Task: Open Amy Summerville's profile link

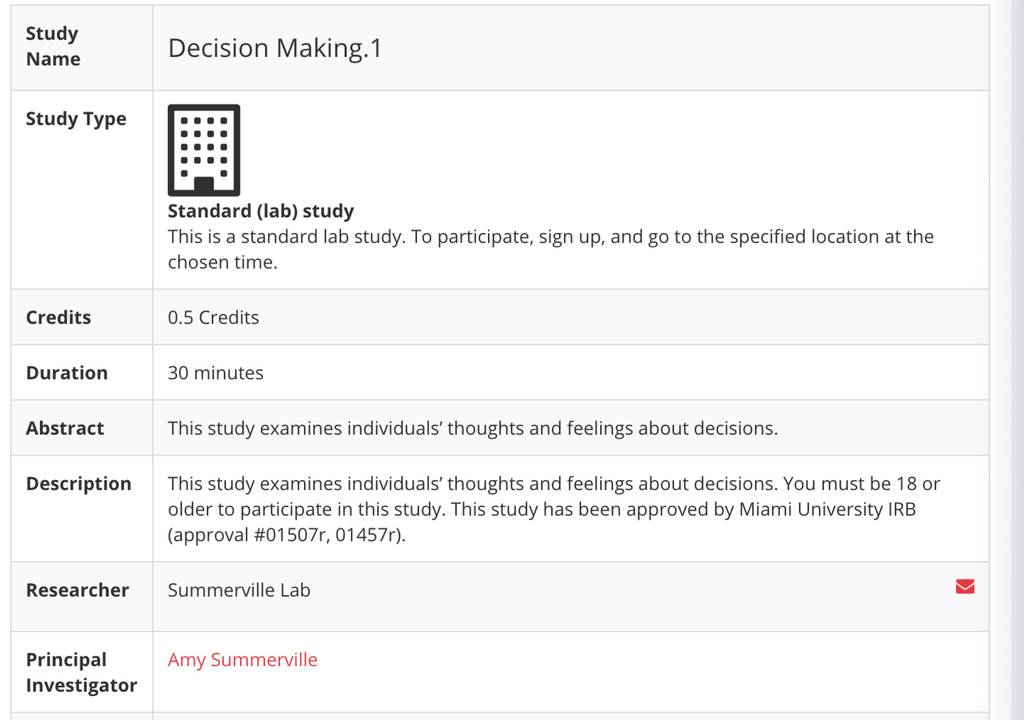Action: tap(242, 660)
